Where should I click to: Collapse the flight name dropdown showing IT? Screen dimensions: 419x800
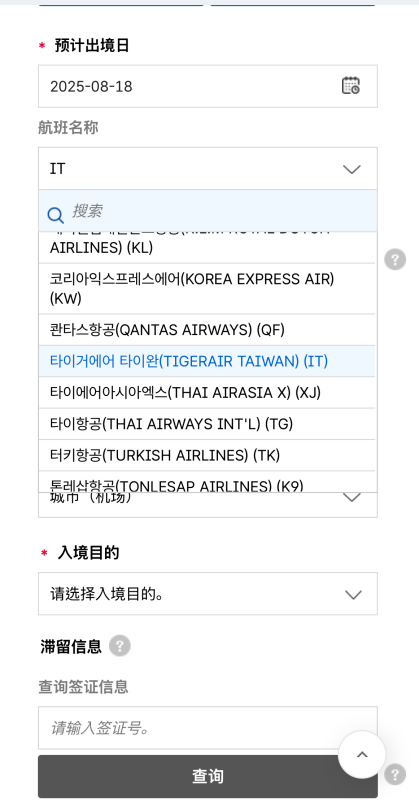point(208,168)
